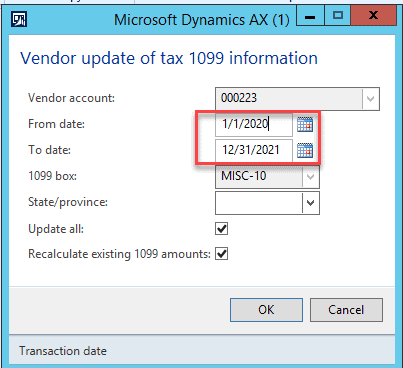The height and width of the screenshot is (368, 403).
Task: Click the Transaction date status bar text
Action: [x=63, y=351]
